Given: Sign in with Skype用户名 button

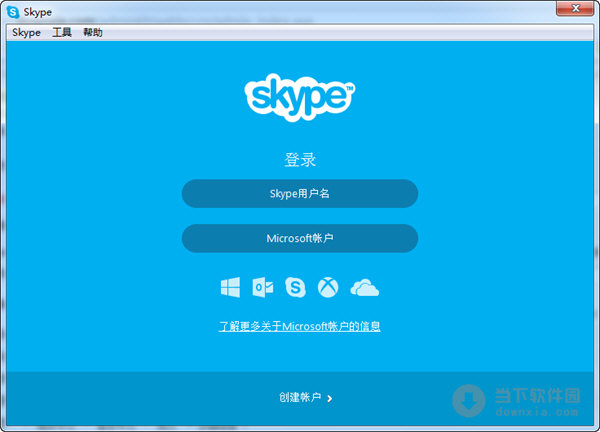Looking at the screenshot, I should click(300, 194).
